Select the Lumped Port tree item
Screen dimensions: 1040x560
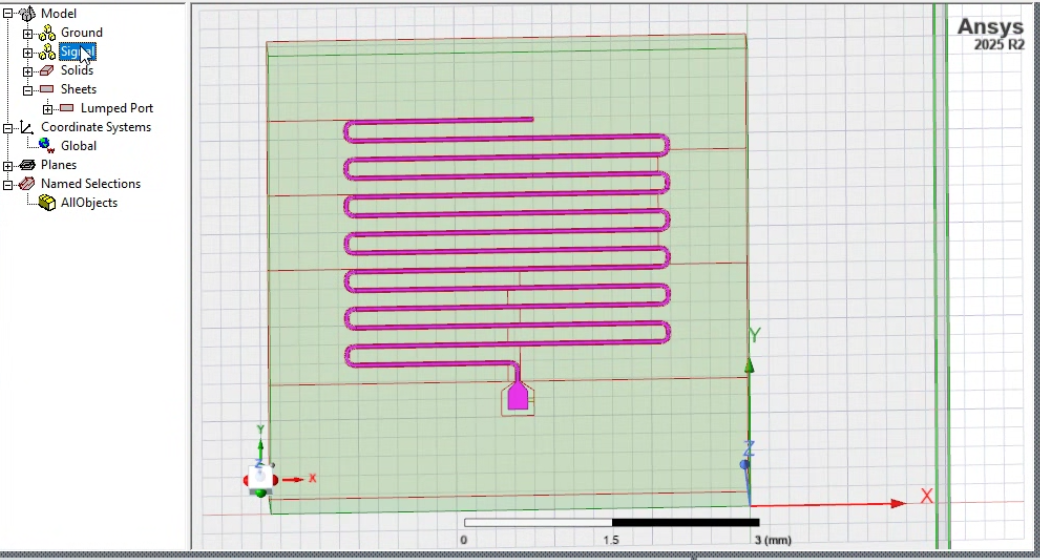point(117,108)
